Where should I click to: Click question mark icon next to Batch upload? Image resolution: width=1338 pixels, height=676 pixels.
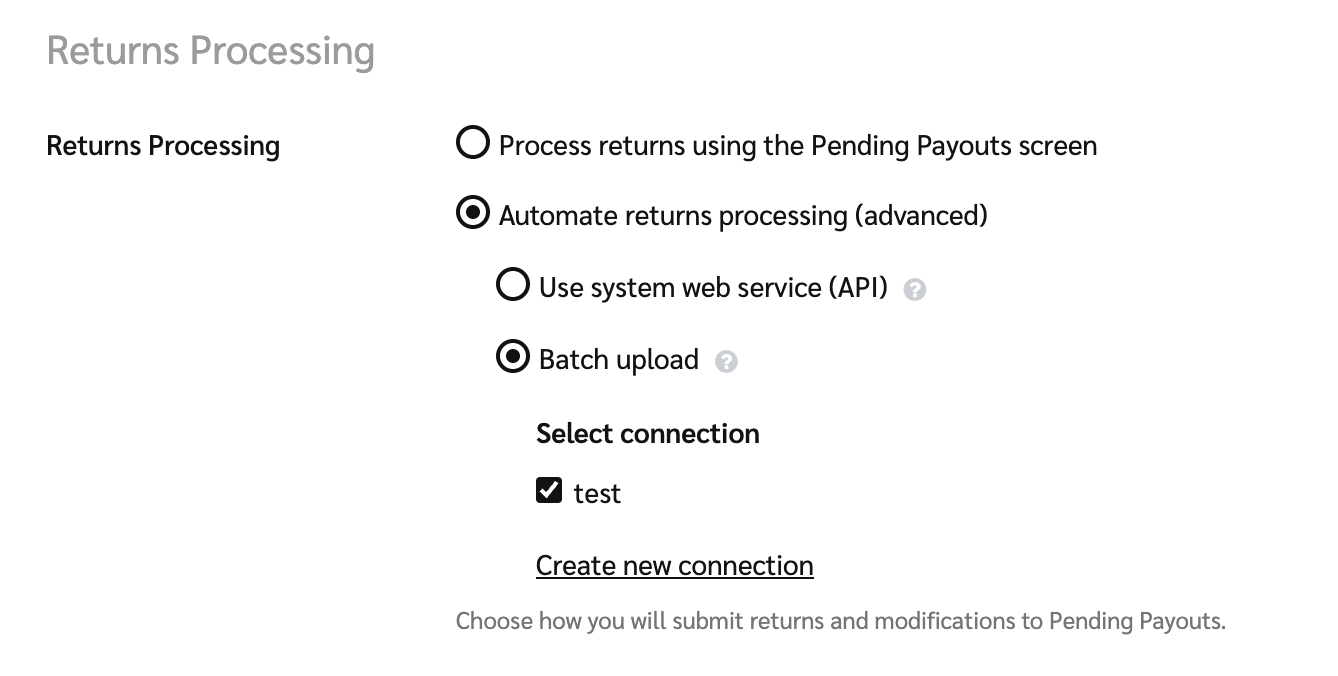click(727, 362)
